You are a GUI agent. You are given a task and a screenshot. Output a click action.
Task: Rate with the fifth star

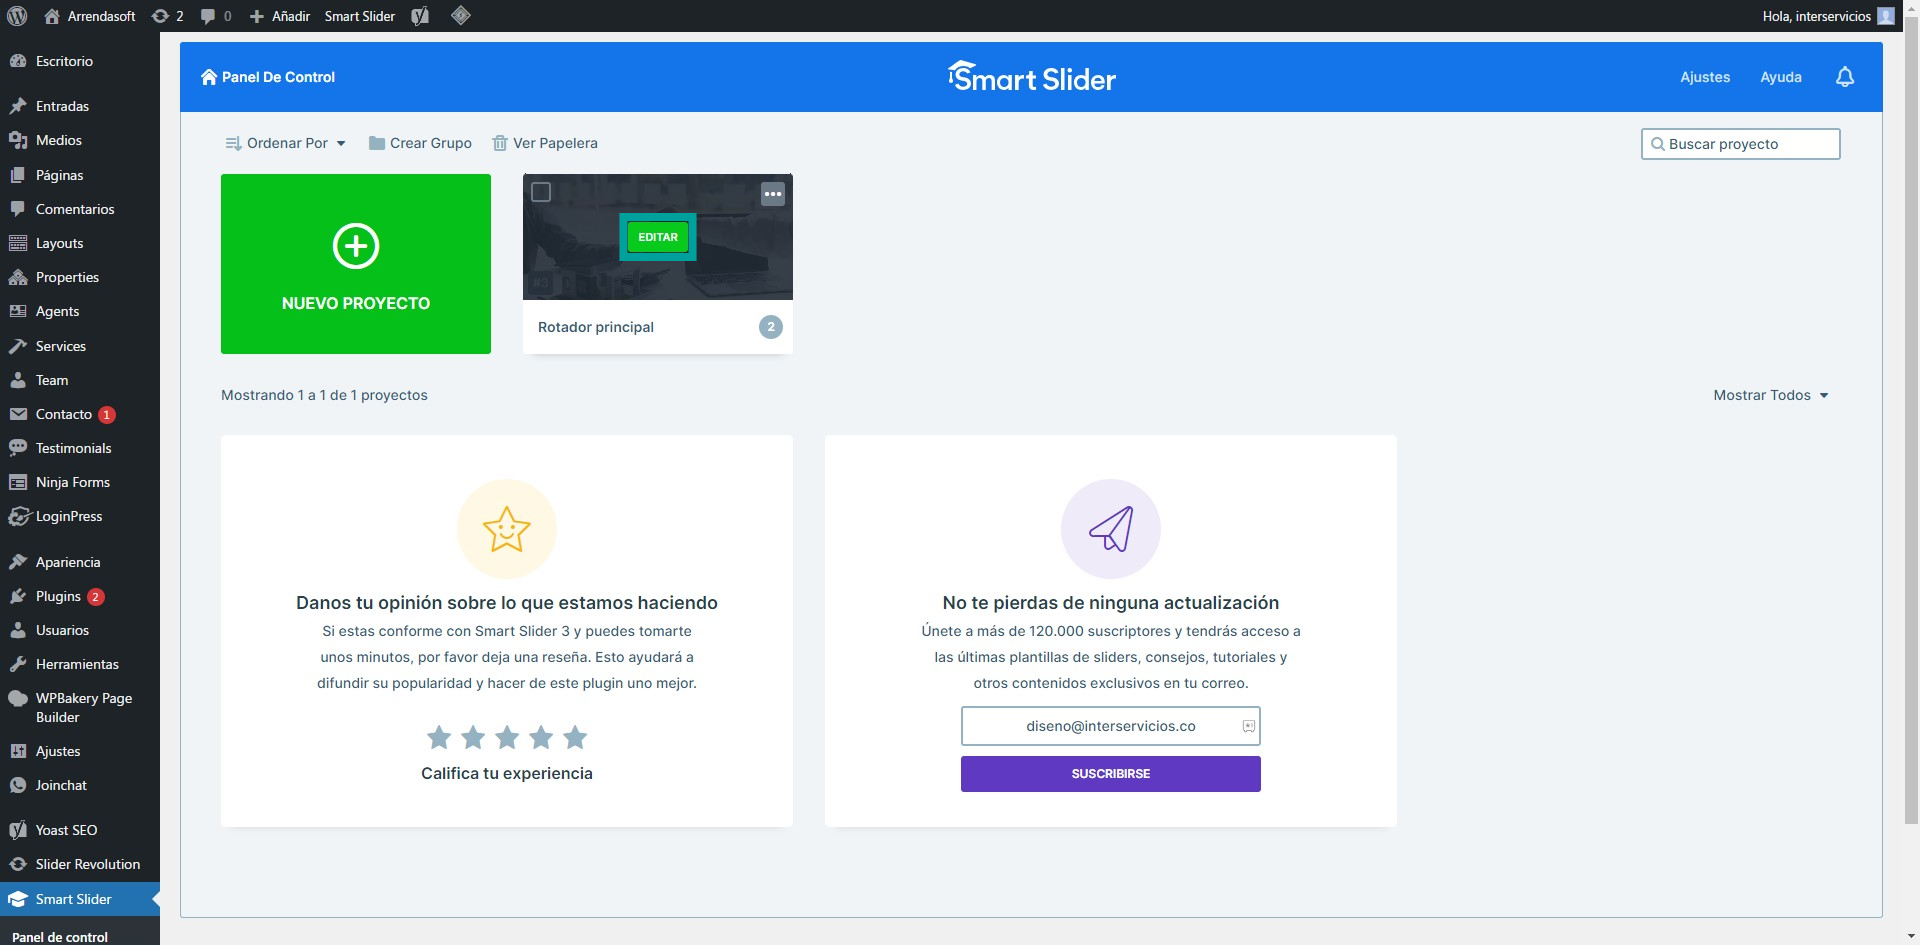point(575,738)
